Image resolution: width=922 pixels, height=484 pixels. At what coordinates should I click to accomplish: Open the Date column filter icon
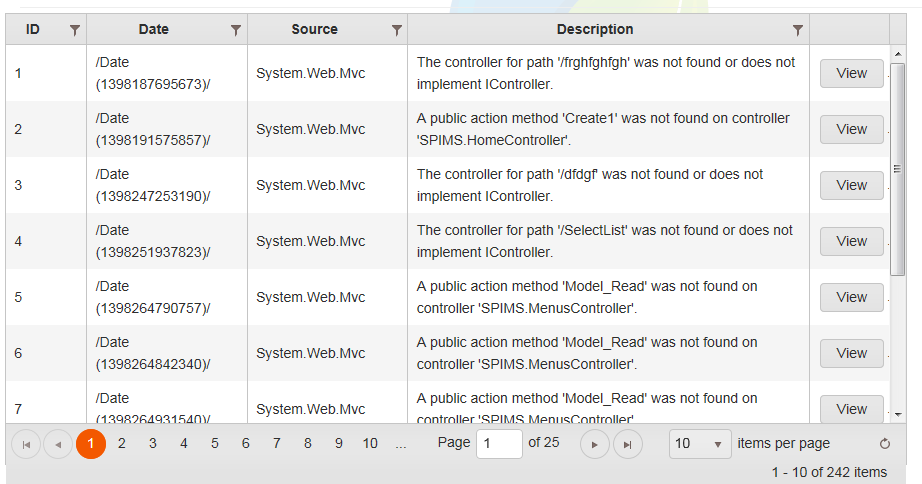click(x=235, y=30)
